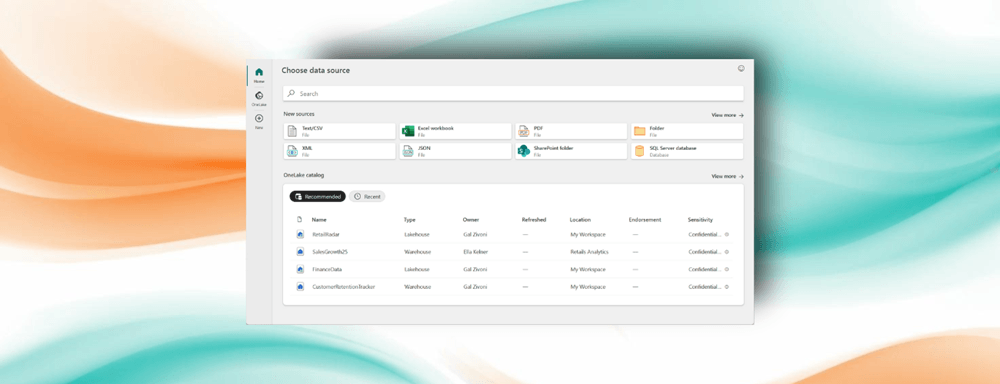Click View more for OneLake catalog
The width and height of the screenshot is (1000, 384).
[728, 176]
